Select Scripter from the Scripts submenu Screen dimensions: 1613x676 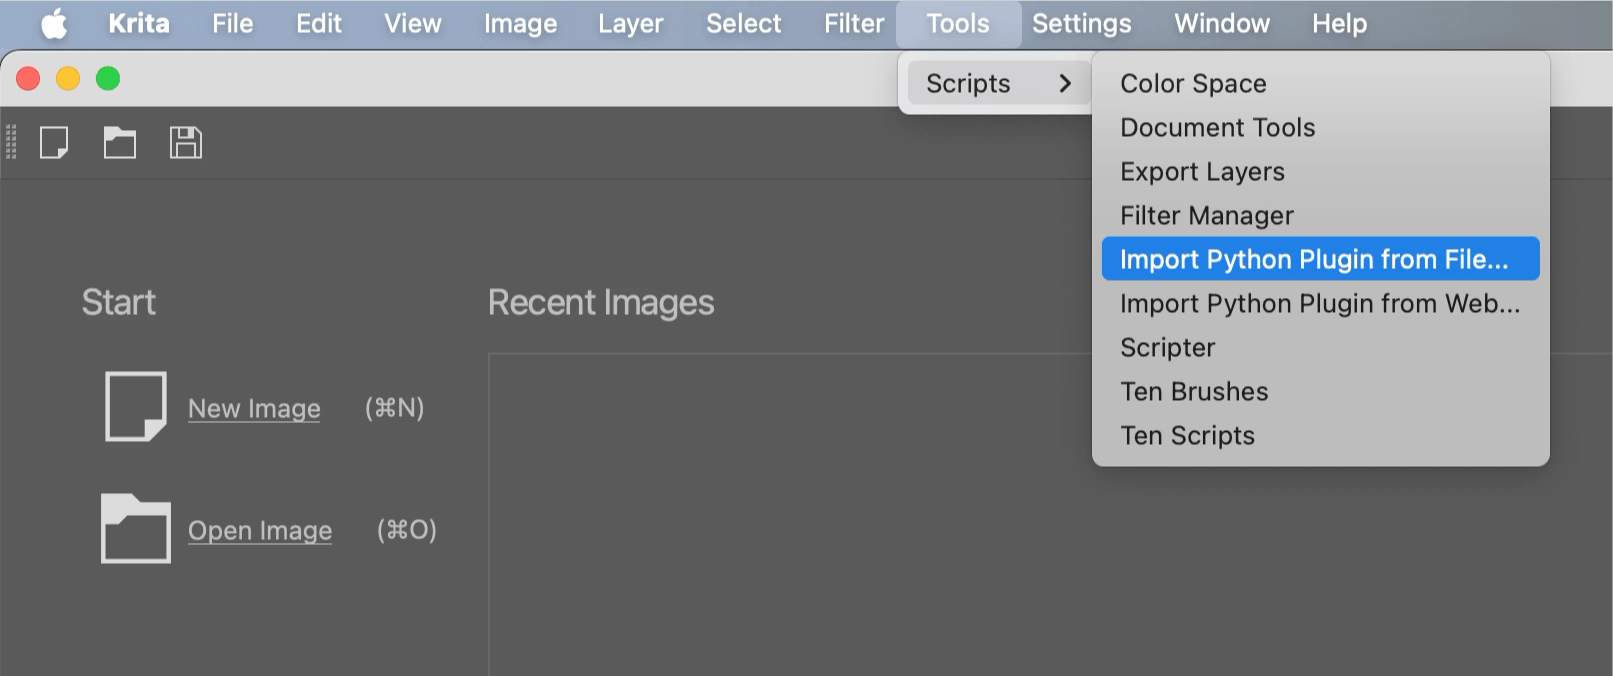coord(1167,346)
